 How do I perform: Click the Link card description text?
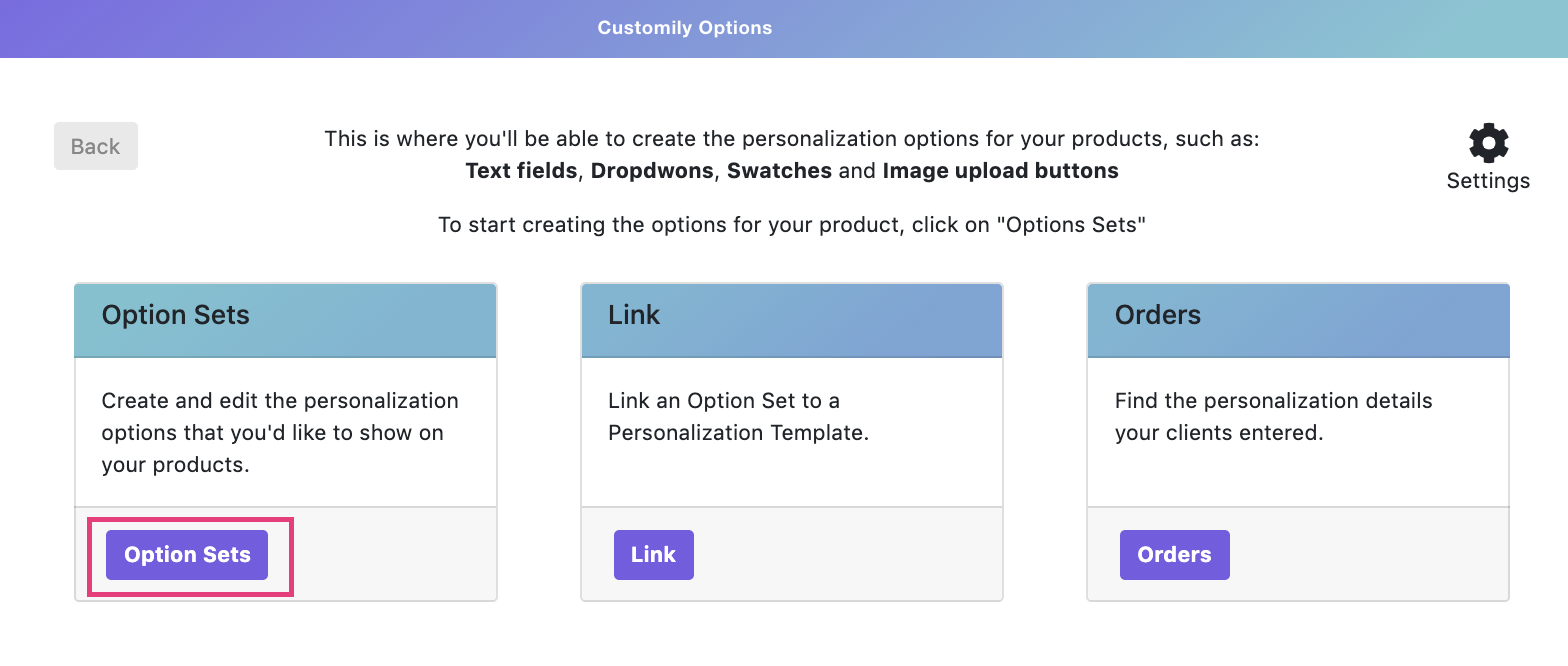tap(738, 417)
